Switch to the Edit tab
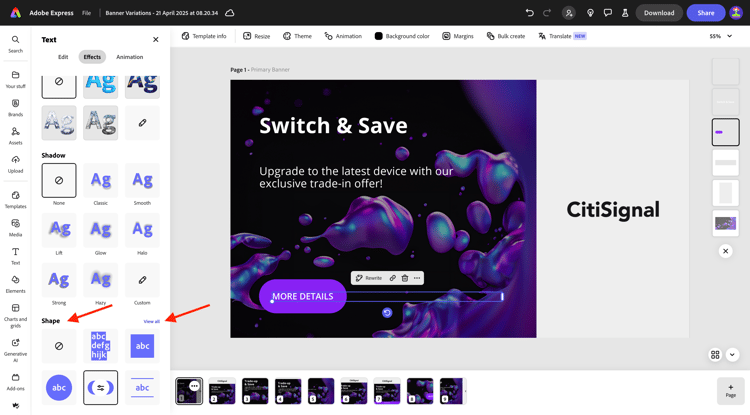This screenshot has width=750, height=415. pos(63,57)
